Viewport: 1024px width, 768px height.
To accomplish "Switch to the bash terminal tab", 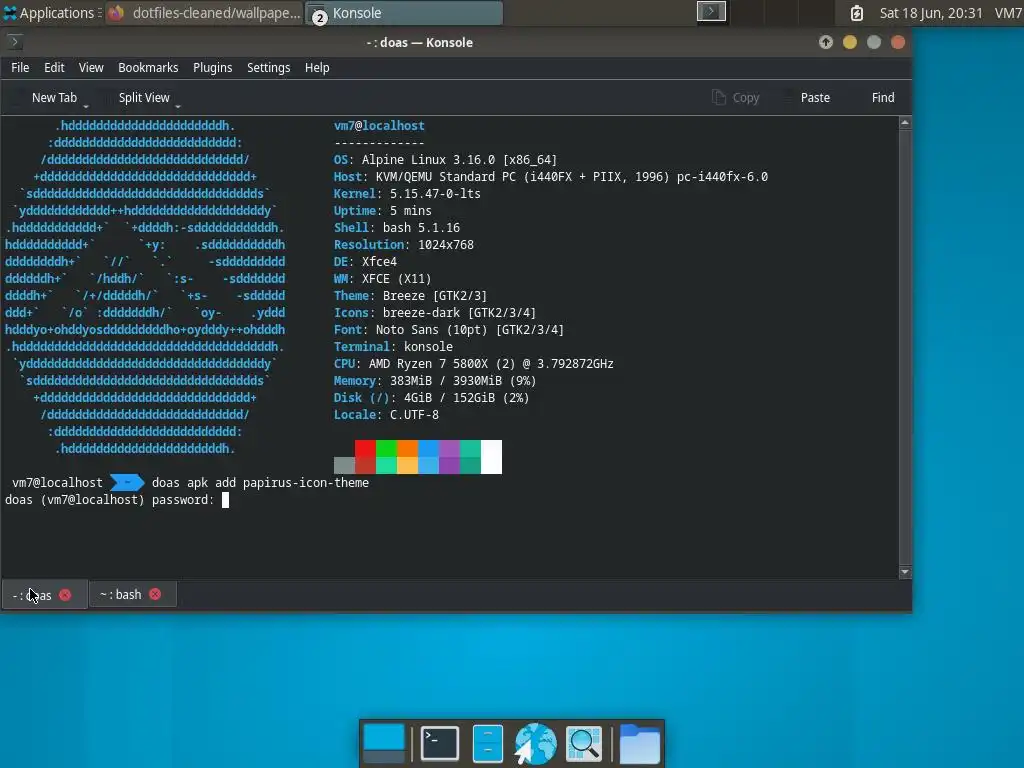I will 133,594.
